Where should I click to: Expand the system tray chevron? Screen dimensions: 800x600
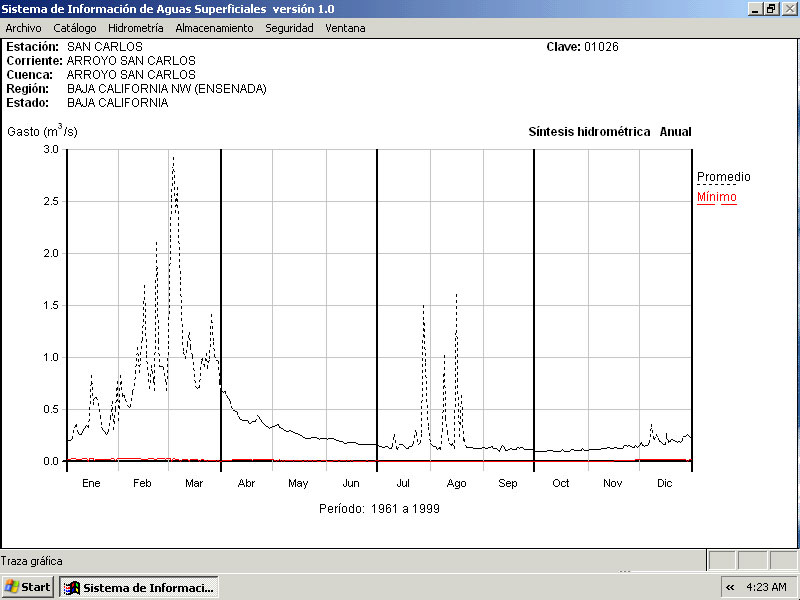point(730,587)
